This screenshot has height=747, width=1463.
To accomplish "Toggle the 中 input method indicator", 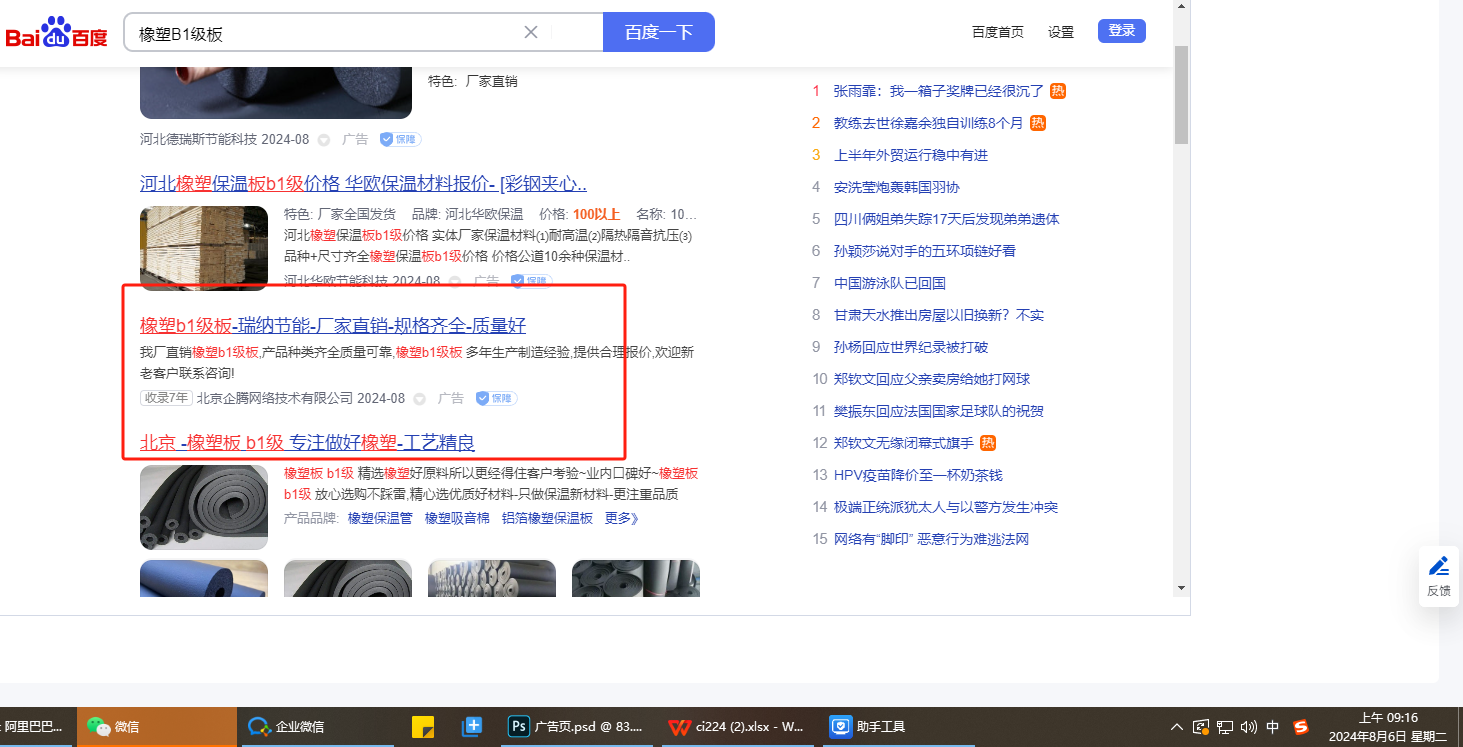I will pyautogui.click(x=1273, y=727).
